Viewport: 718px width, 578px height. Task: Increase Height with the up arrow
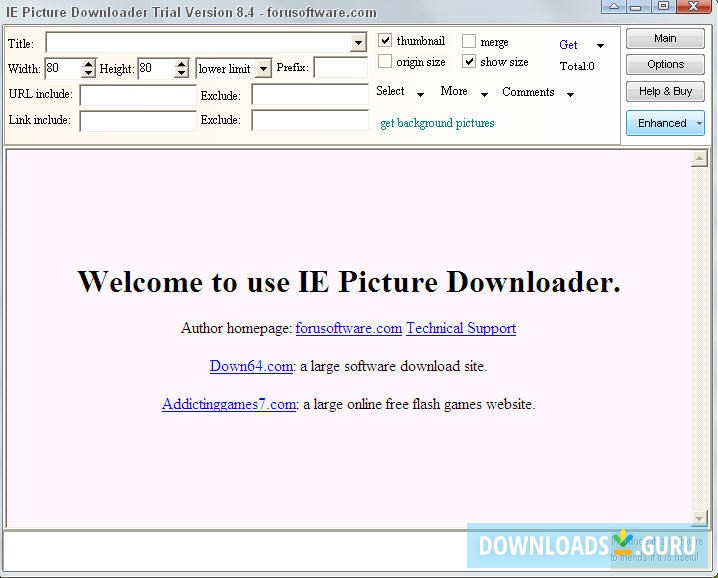pos(182,64)
